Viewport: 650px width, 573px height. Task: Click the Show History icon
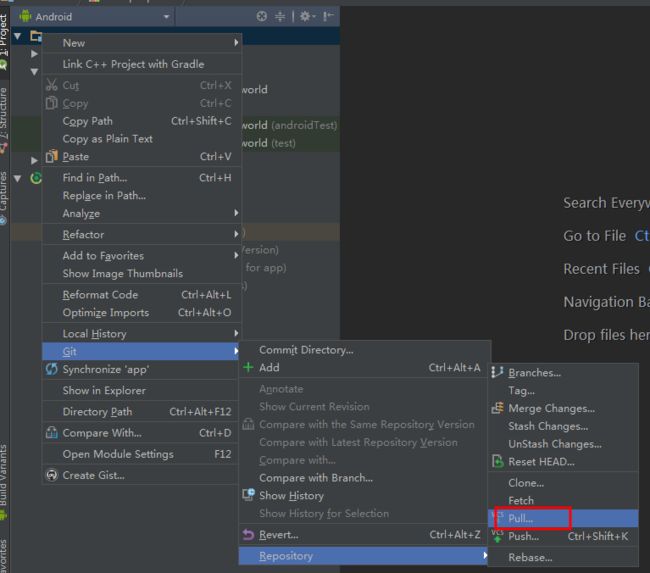(248, 495)
